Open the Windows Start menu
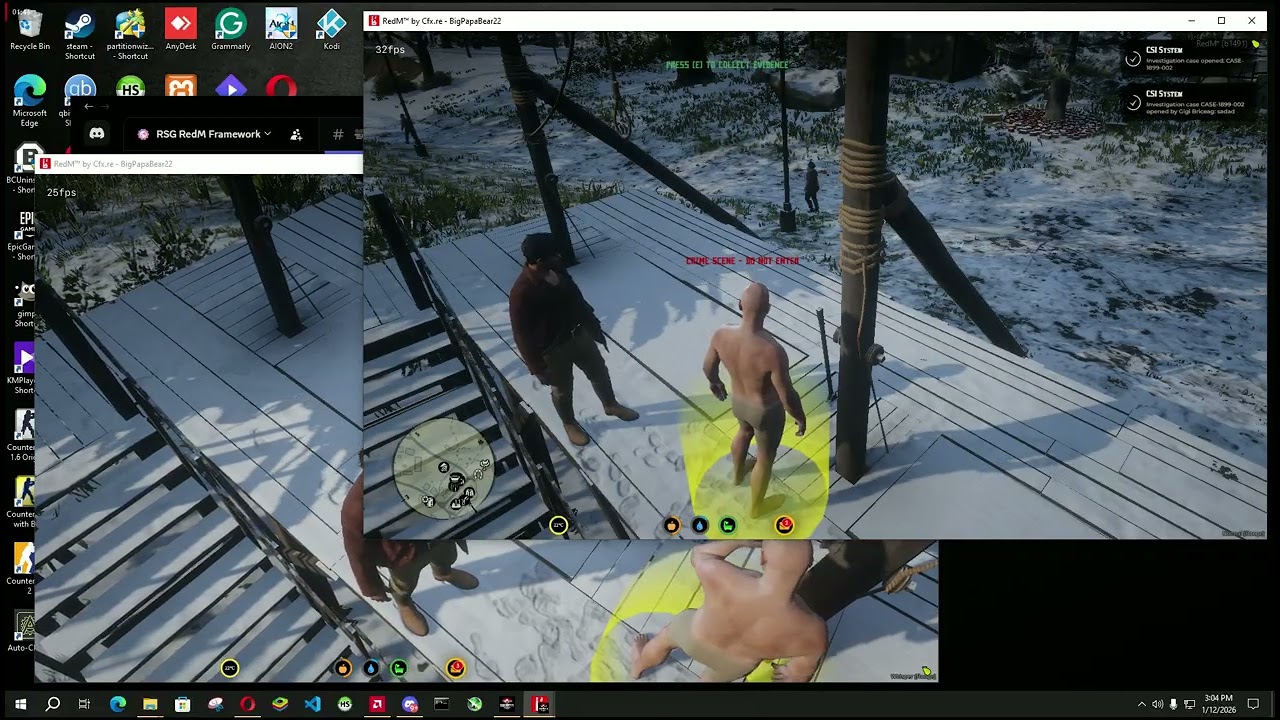The image size is (1280, 720). point(20,704)
